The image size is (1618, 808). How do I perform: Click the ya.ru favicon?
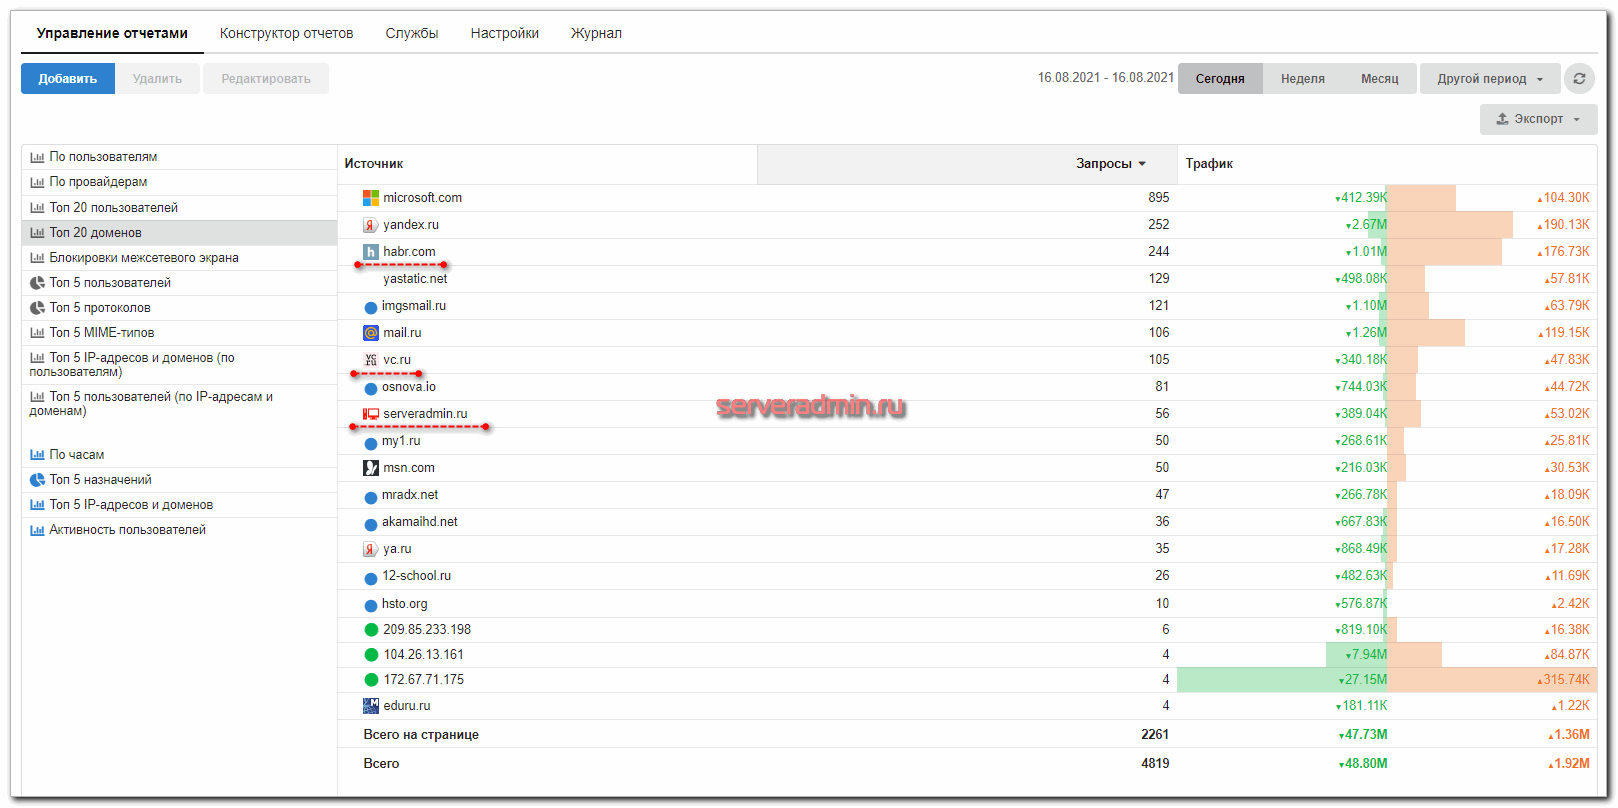(371, 549)
